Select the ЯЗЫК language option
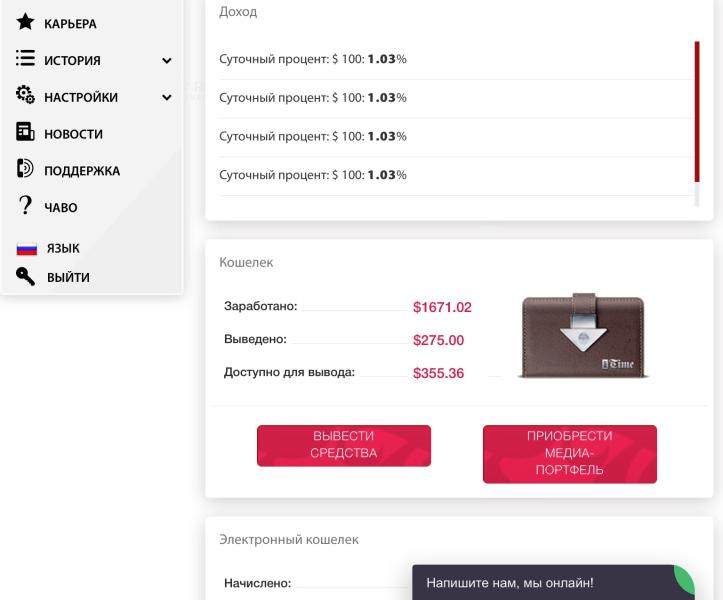 coord(63,249)
